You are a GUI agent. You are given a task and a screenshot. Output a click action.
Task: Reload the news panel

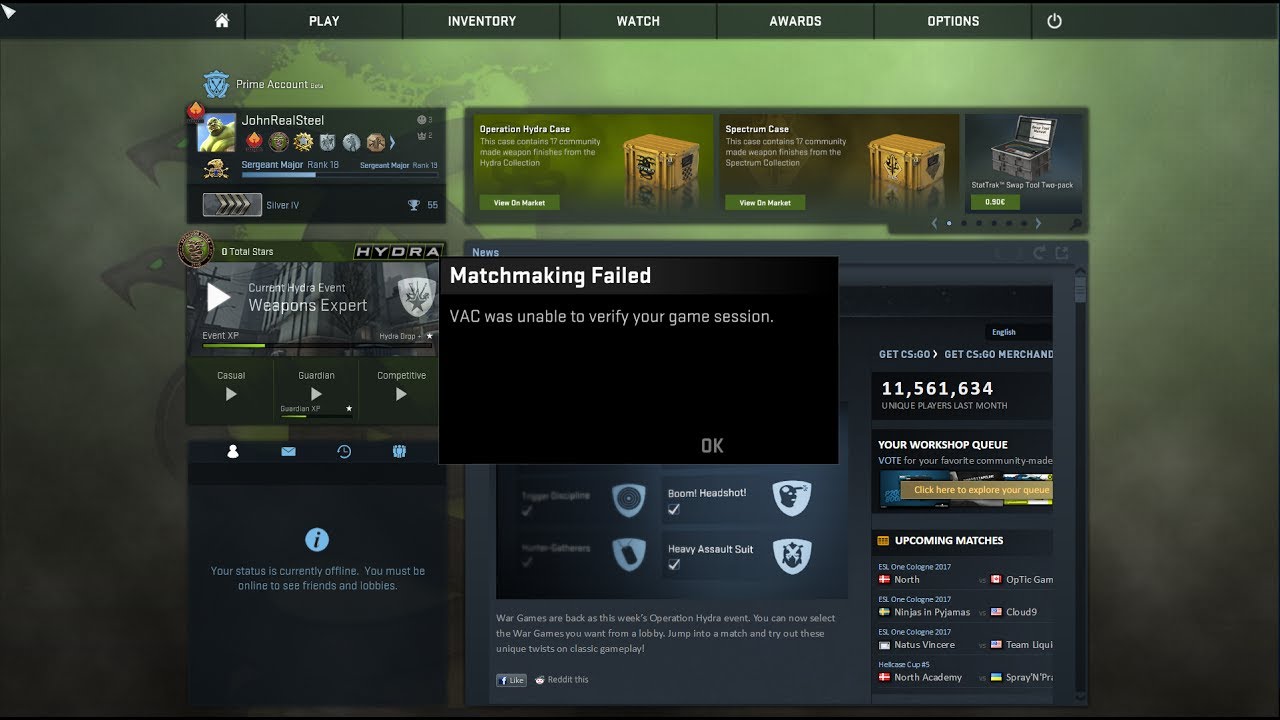pyautogui.click(x=1039, y=253)
